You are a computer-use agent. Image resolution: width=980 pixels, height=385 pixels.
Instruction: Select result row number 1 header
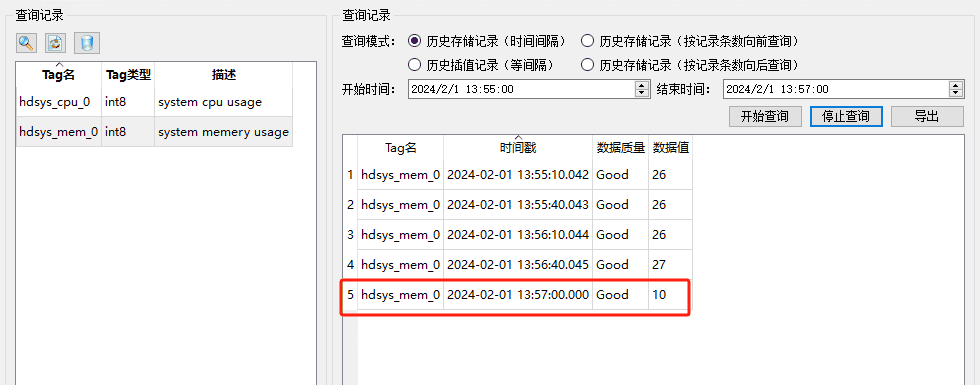pyautogui.click(x=351, y=175)
